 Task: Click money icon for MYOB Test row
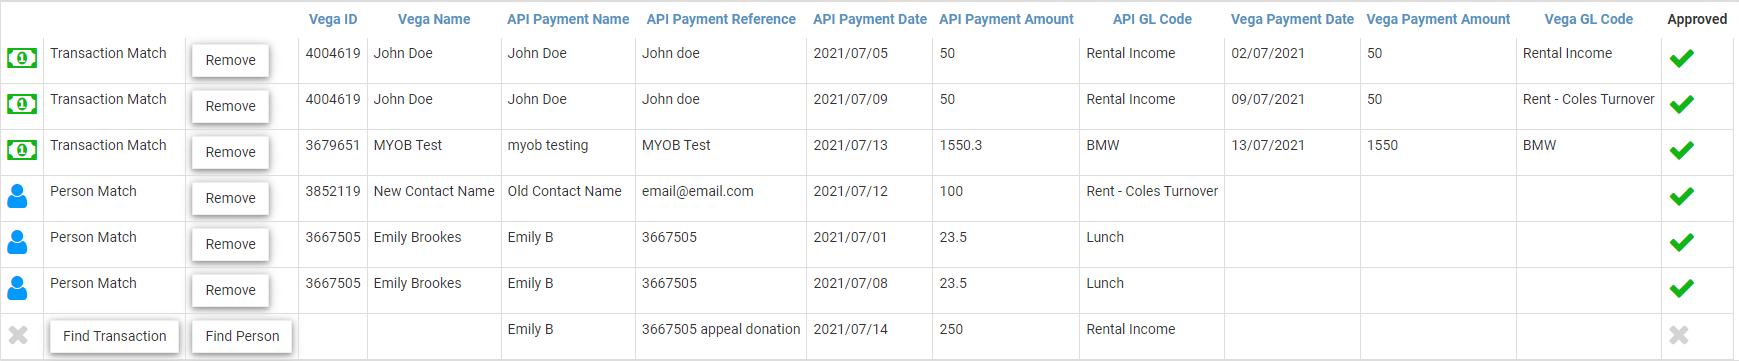[x=22, y=150]
